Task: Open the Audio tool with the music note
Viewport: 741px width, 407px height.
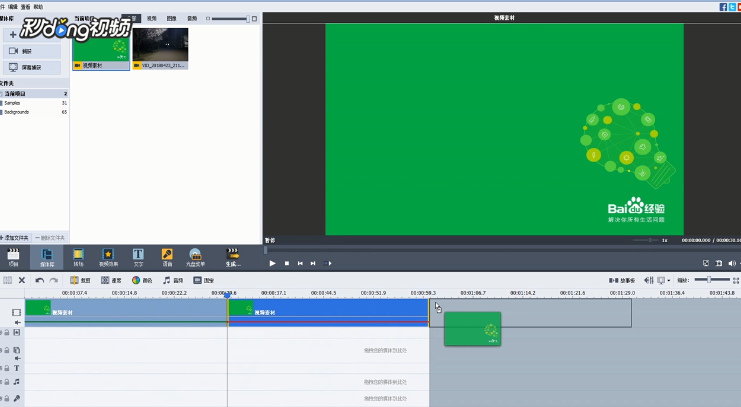Action: coord(173,280)
